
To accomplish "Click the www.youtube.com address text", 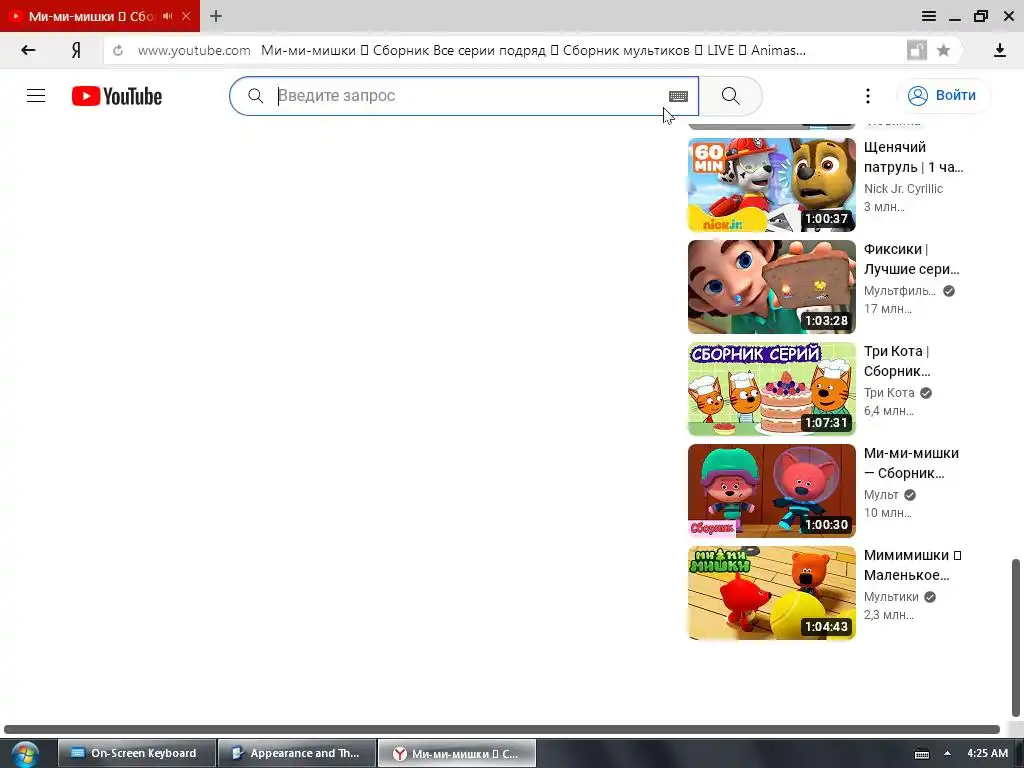I will point(194,50).
